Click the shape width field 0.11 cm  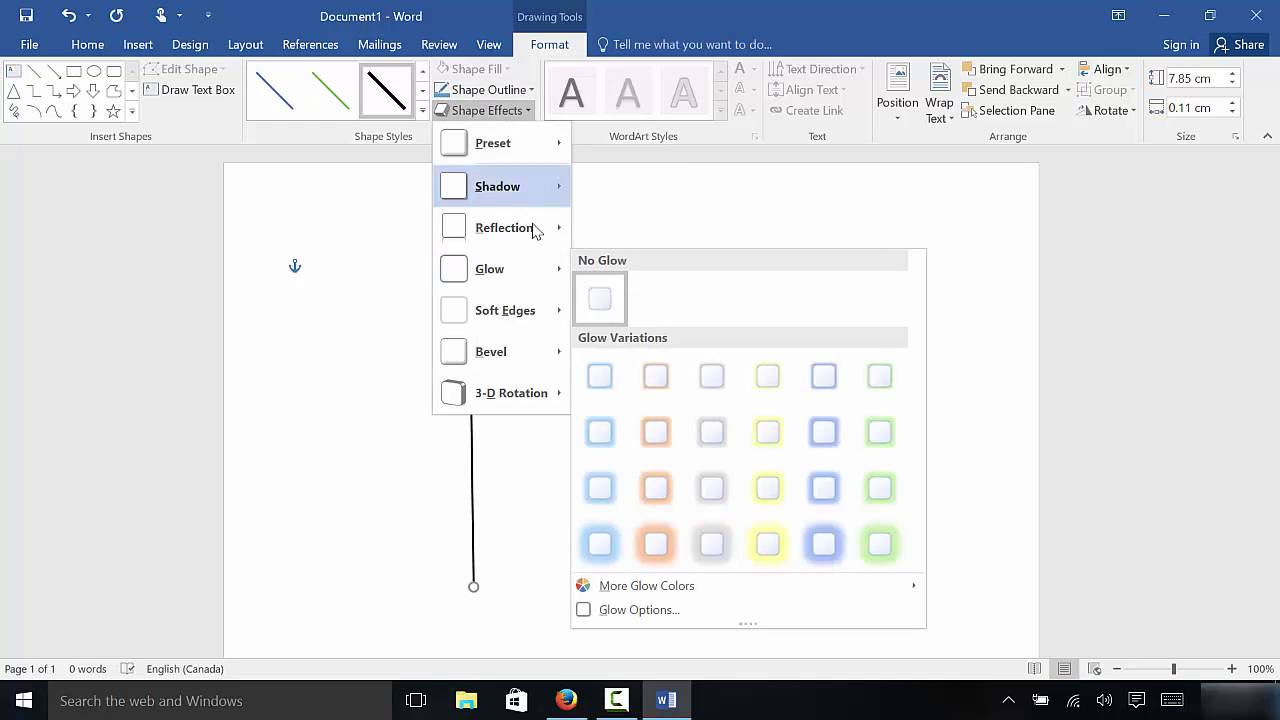[1195, 107]
